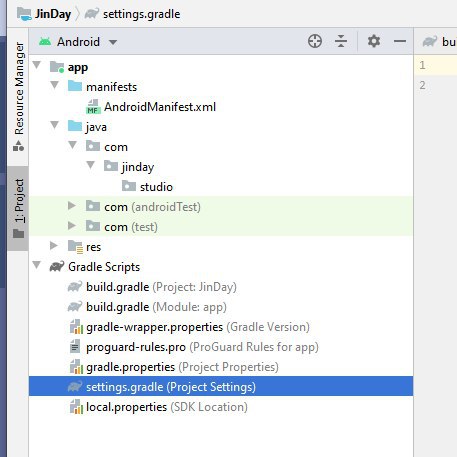Hide the Project tool window
This screenshot has width=457, height=457.
400,41
